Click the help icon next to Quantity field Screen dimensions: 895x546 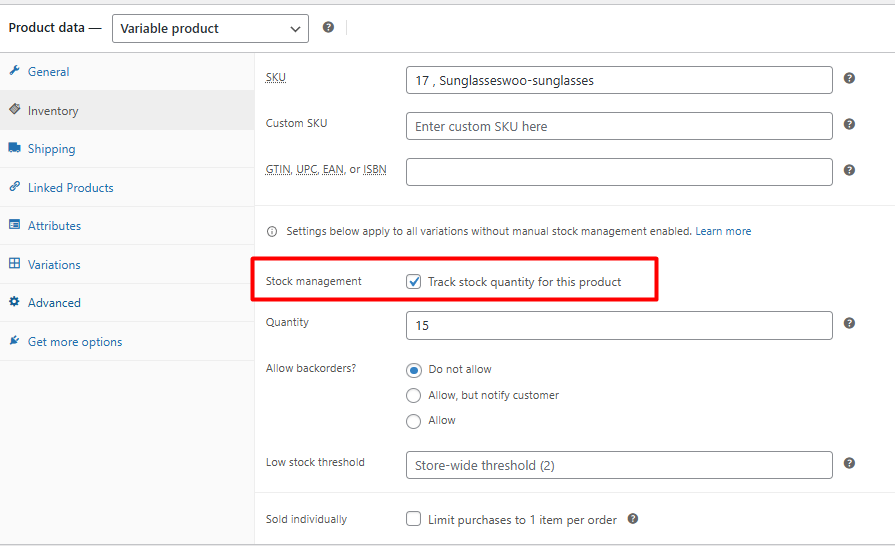point(849,323)
